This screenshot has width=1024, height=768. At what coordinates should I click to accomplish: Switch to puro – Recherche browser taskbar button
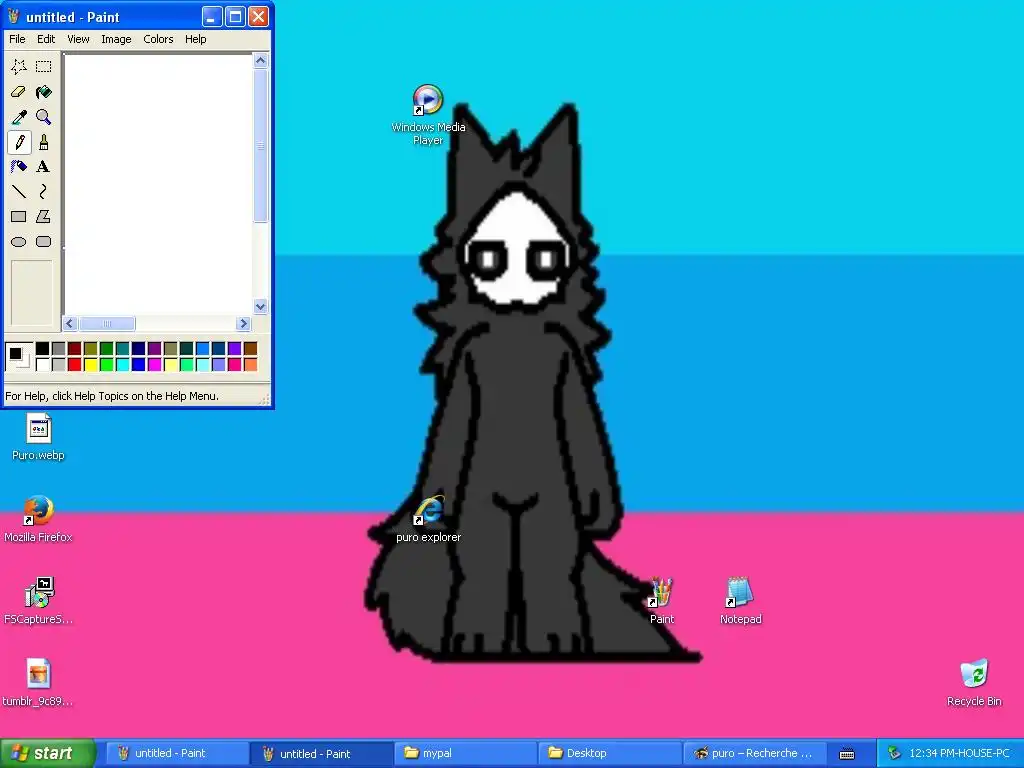tap(754, 754)
